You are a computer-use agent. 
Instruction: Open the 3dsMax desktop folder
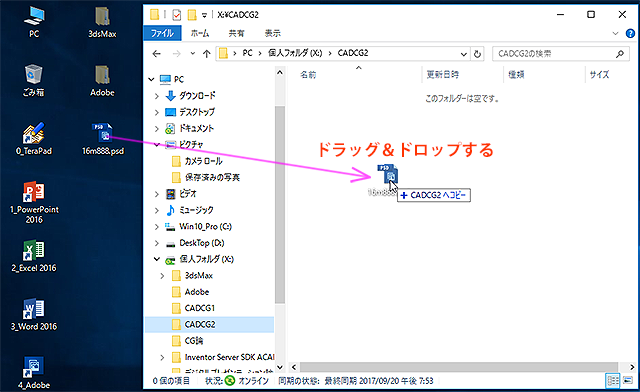pyautogui.click(x=102, y=22)
